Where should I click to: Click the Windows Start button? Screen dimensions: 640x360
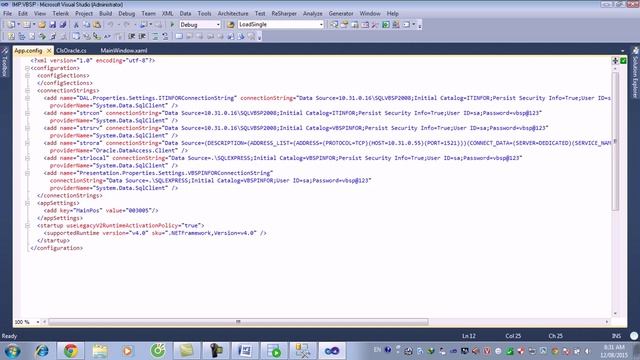12,351
